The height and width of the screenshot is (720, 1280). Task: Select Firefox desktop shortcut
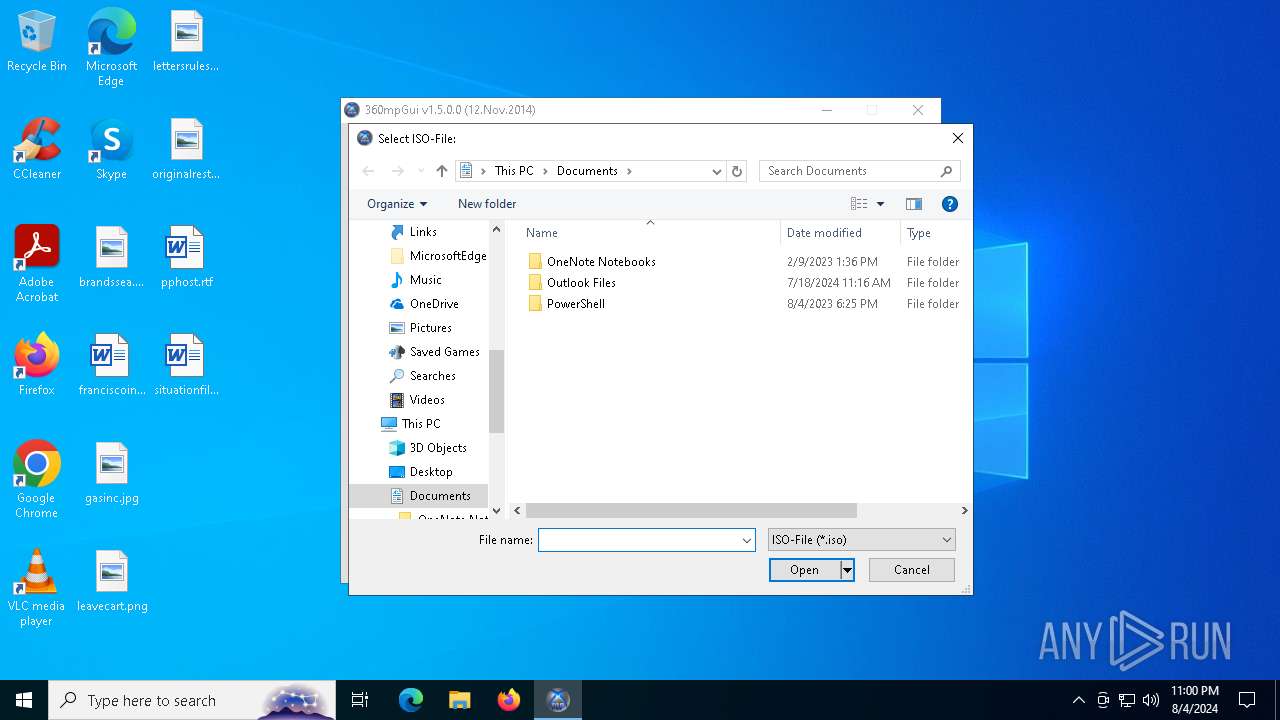pos(37,366)
